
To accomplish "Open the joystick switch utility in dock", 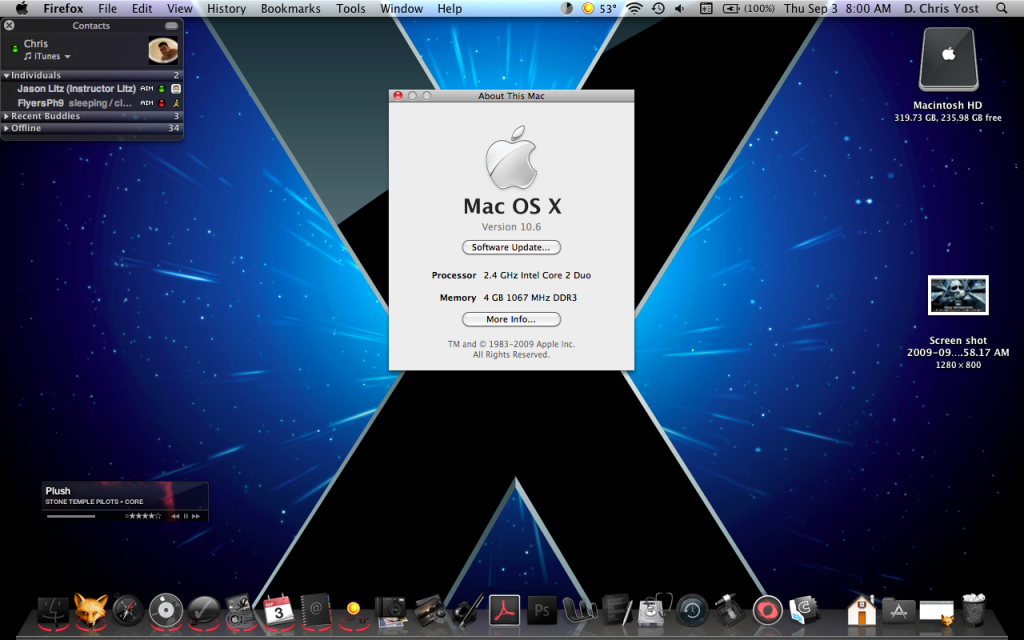I will click(x=729, y=611).
